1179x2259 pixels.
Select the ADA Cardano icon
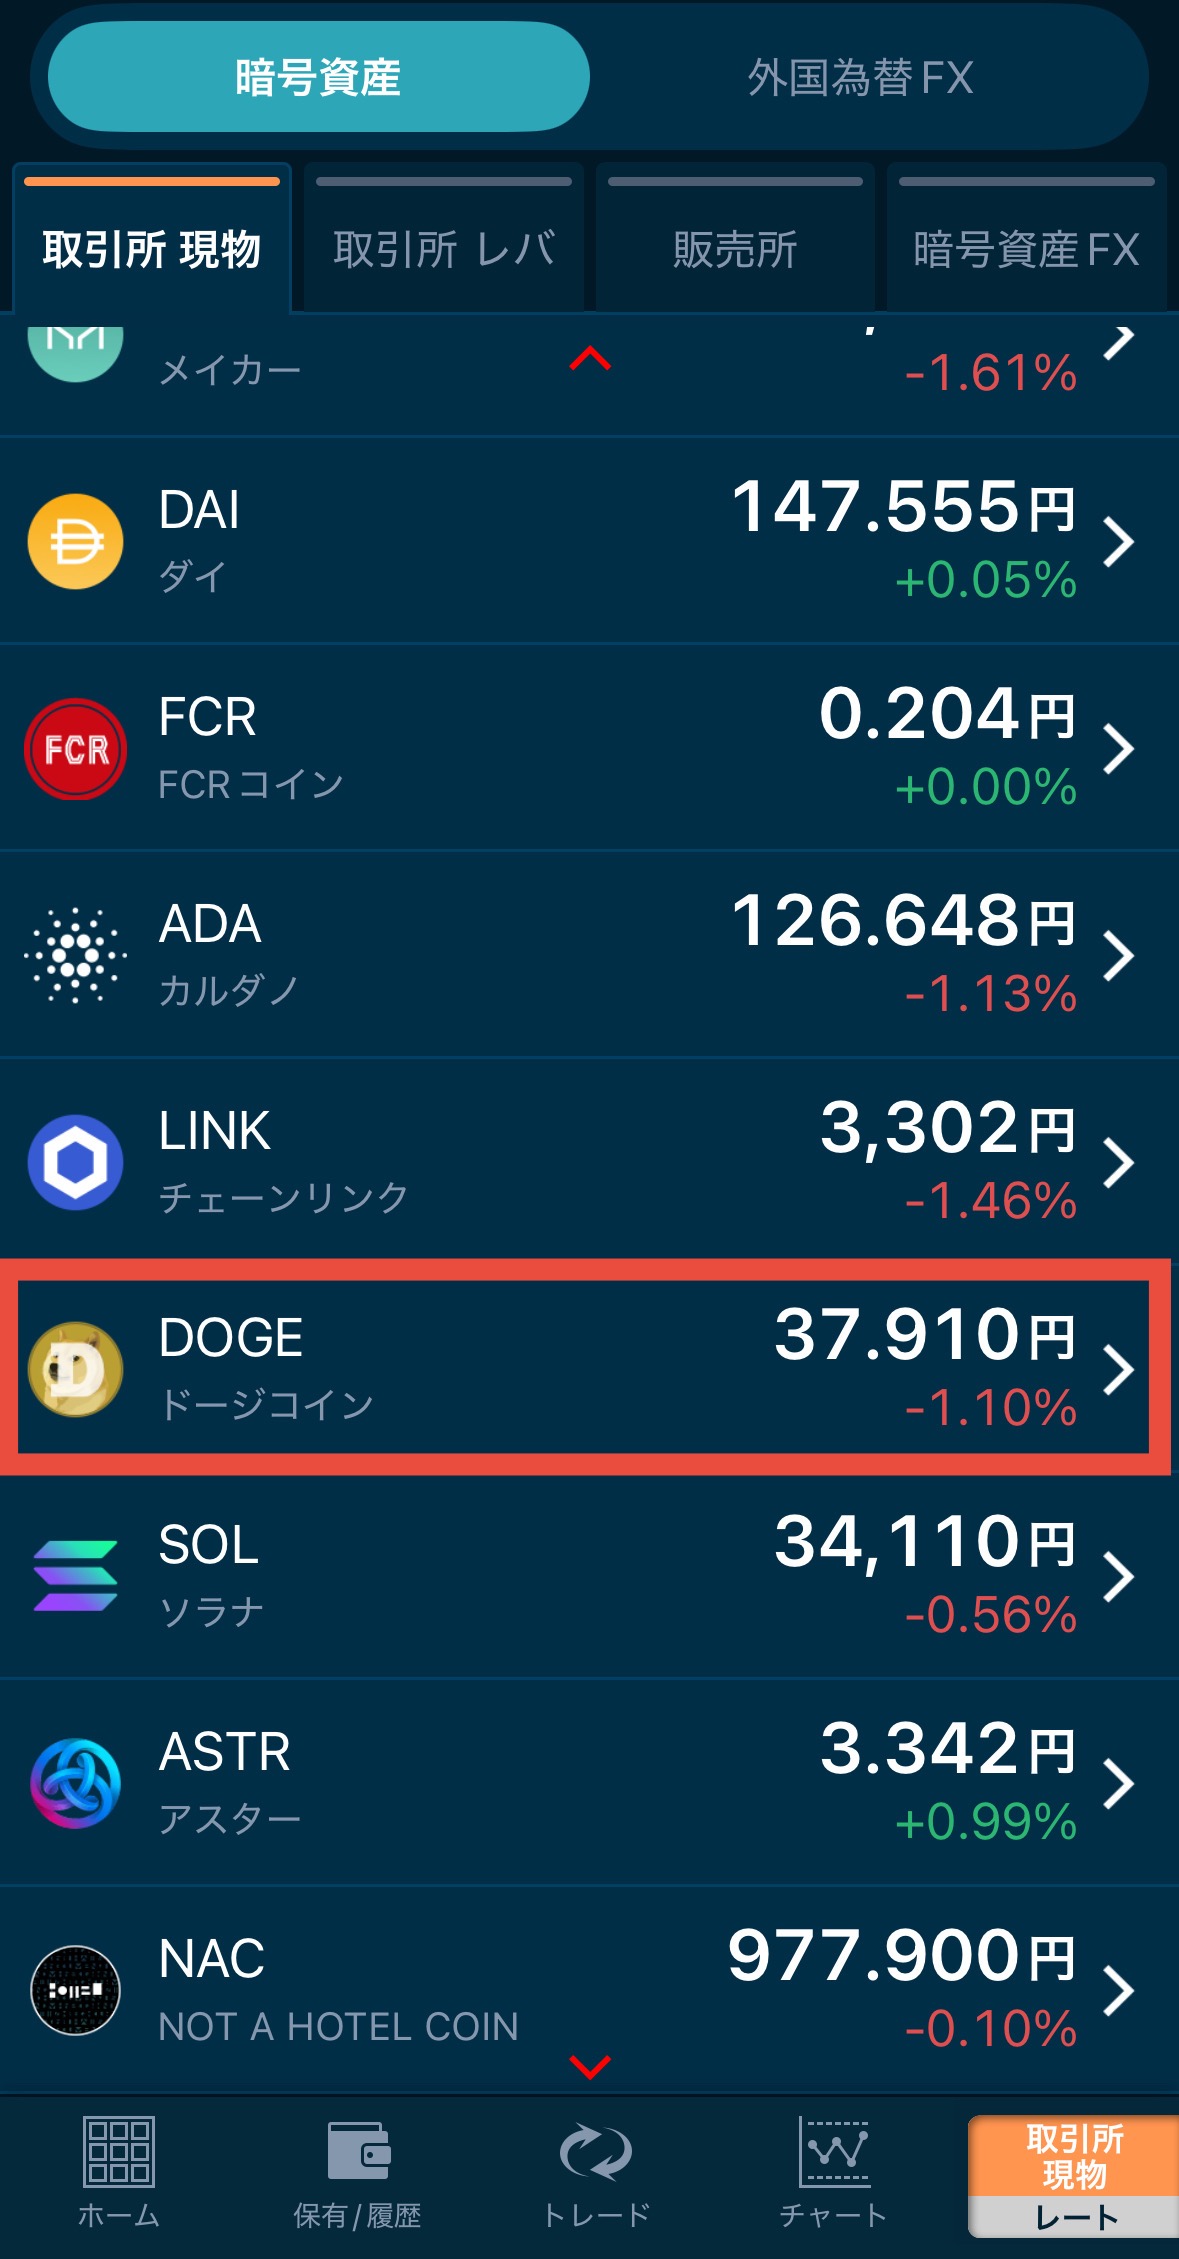tap(76, 955)
